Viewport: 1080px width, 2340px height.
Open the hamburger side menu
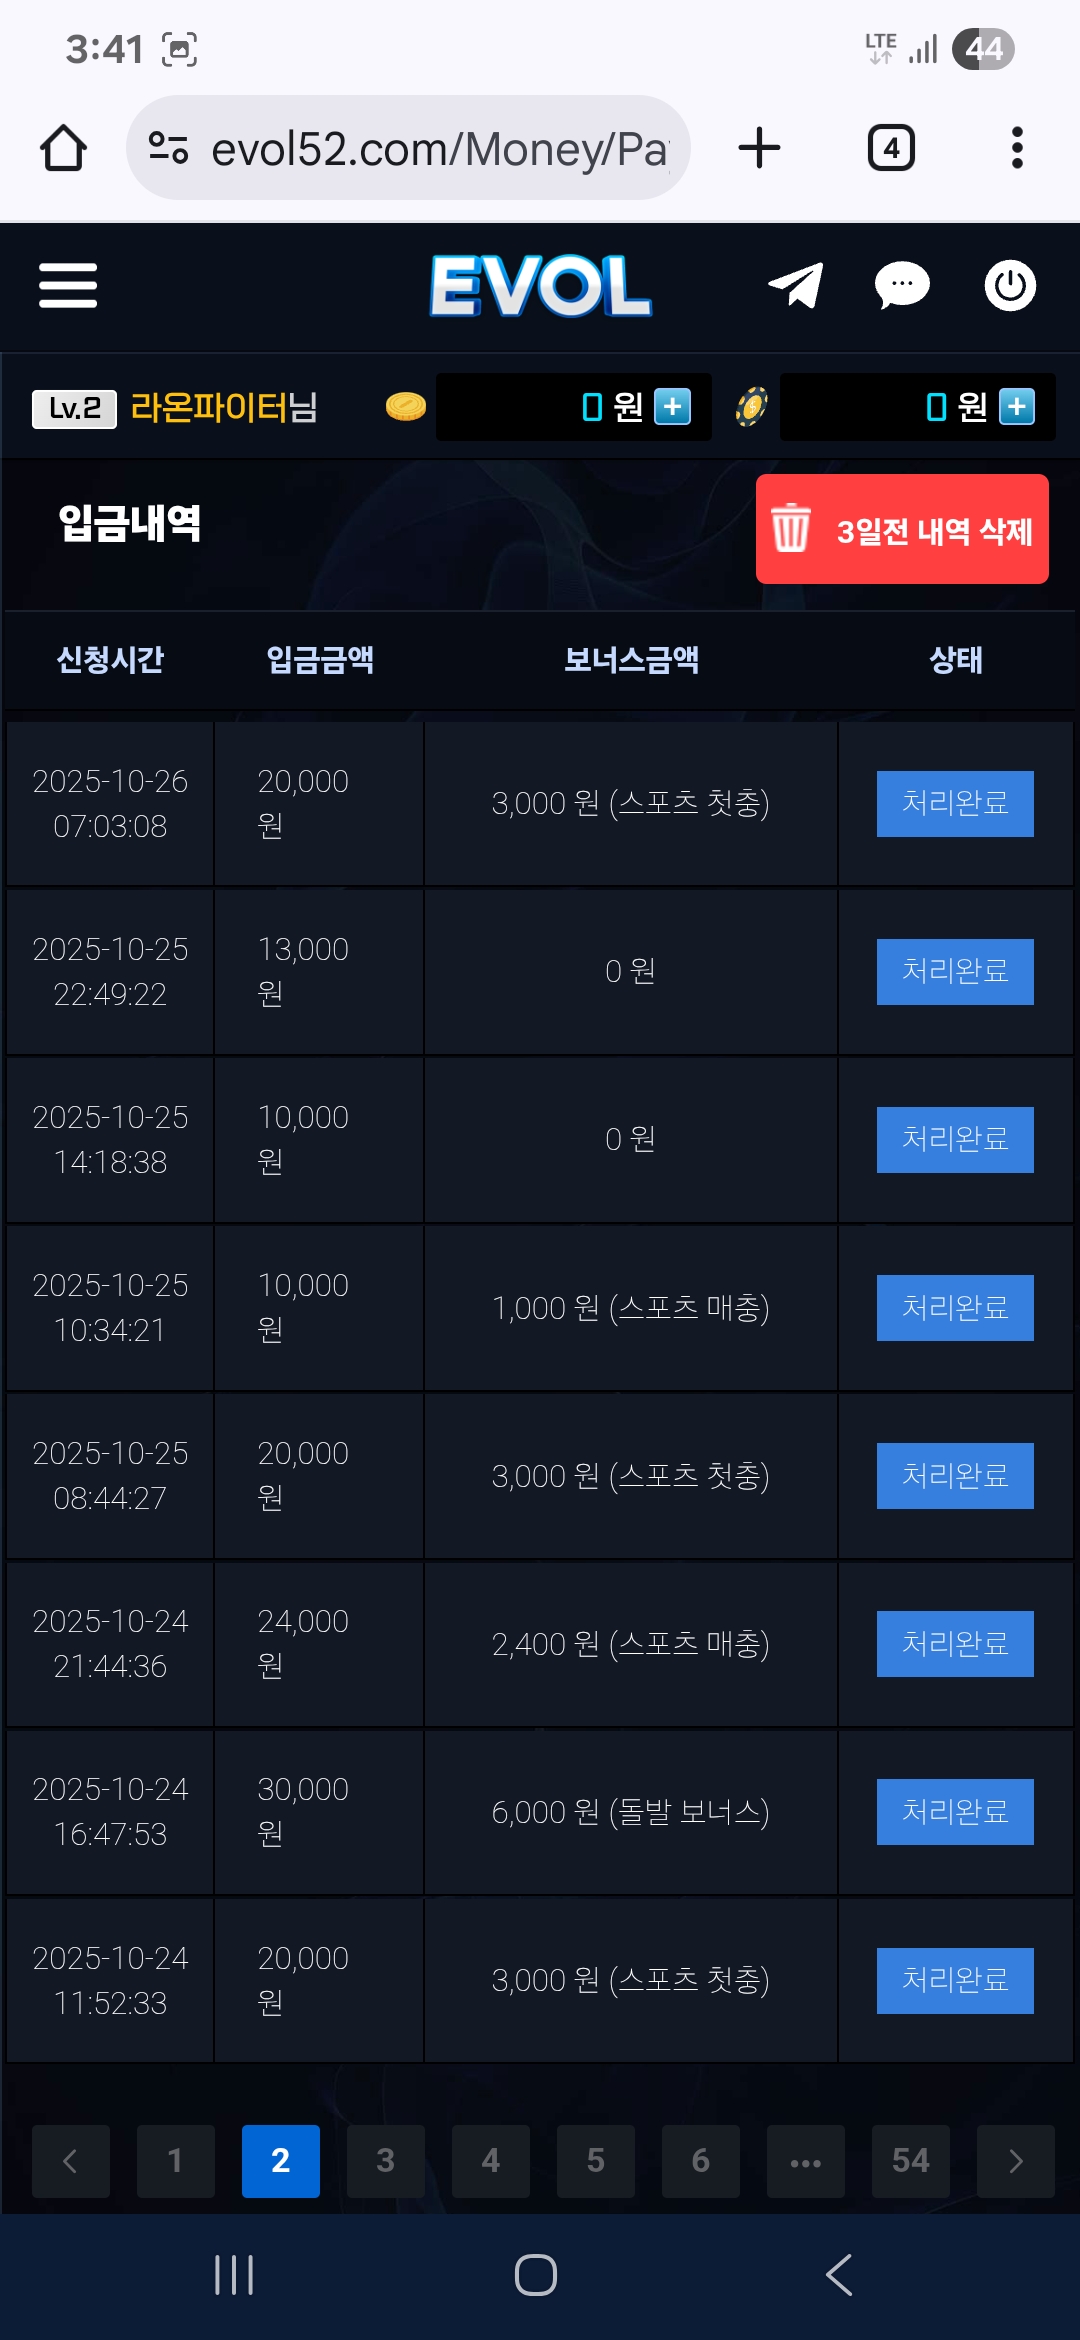[x=68, y=286]
